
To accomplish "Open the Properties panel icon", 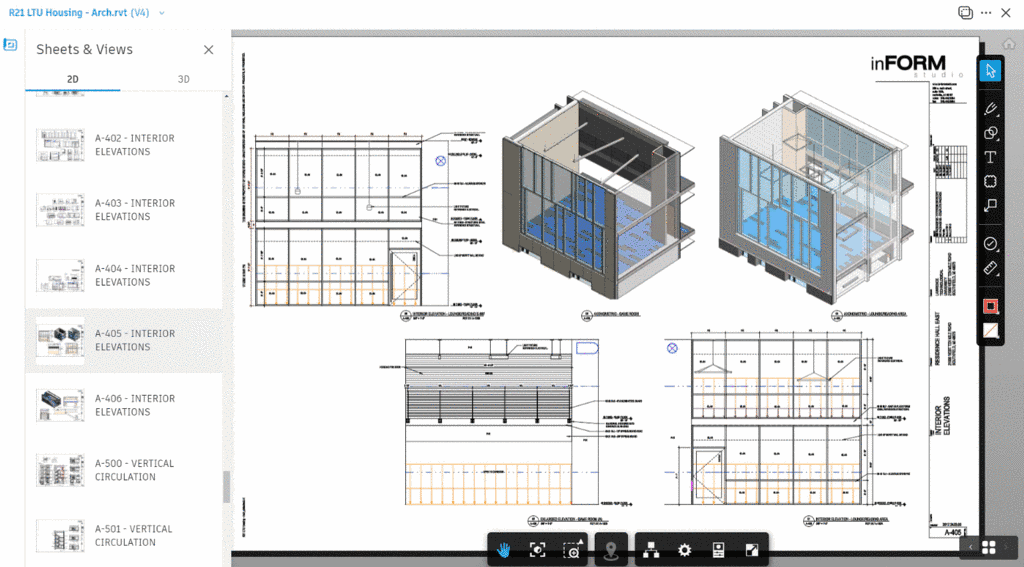I will coord(718,550).
